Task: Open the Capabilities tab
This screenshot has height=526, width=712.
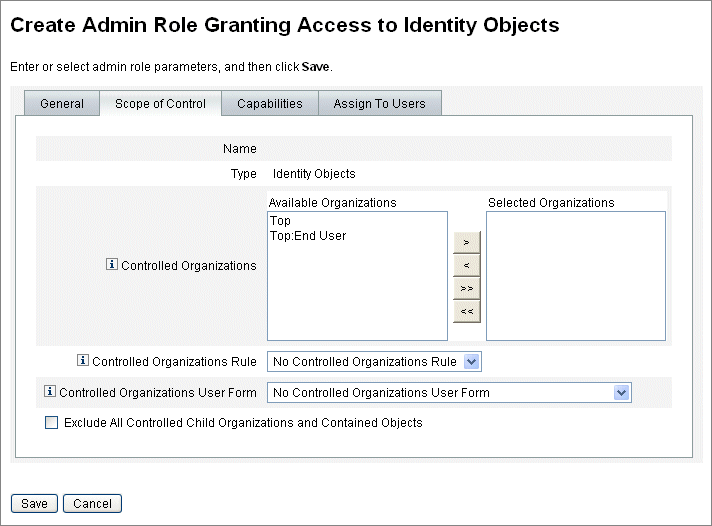Action: click(270, 104)
